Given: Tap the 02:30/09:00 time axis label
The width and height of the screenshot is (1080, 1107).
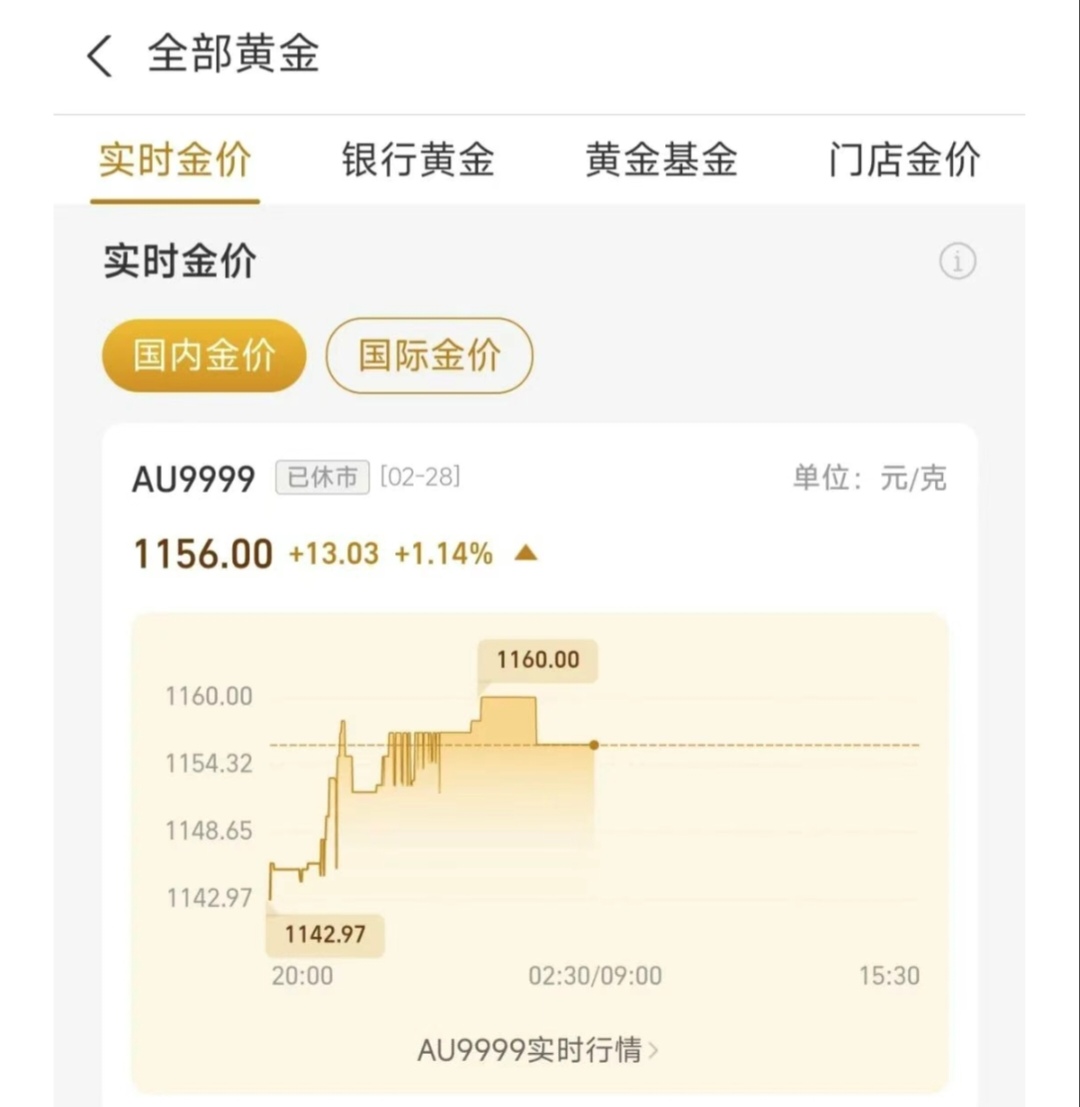Looking at the screenshot, I should click(x=595, y=976).
